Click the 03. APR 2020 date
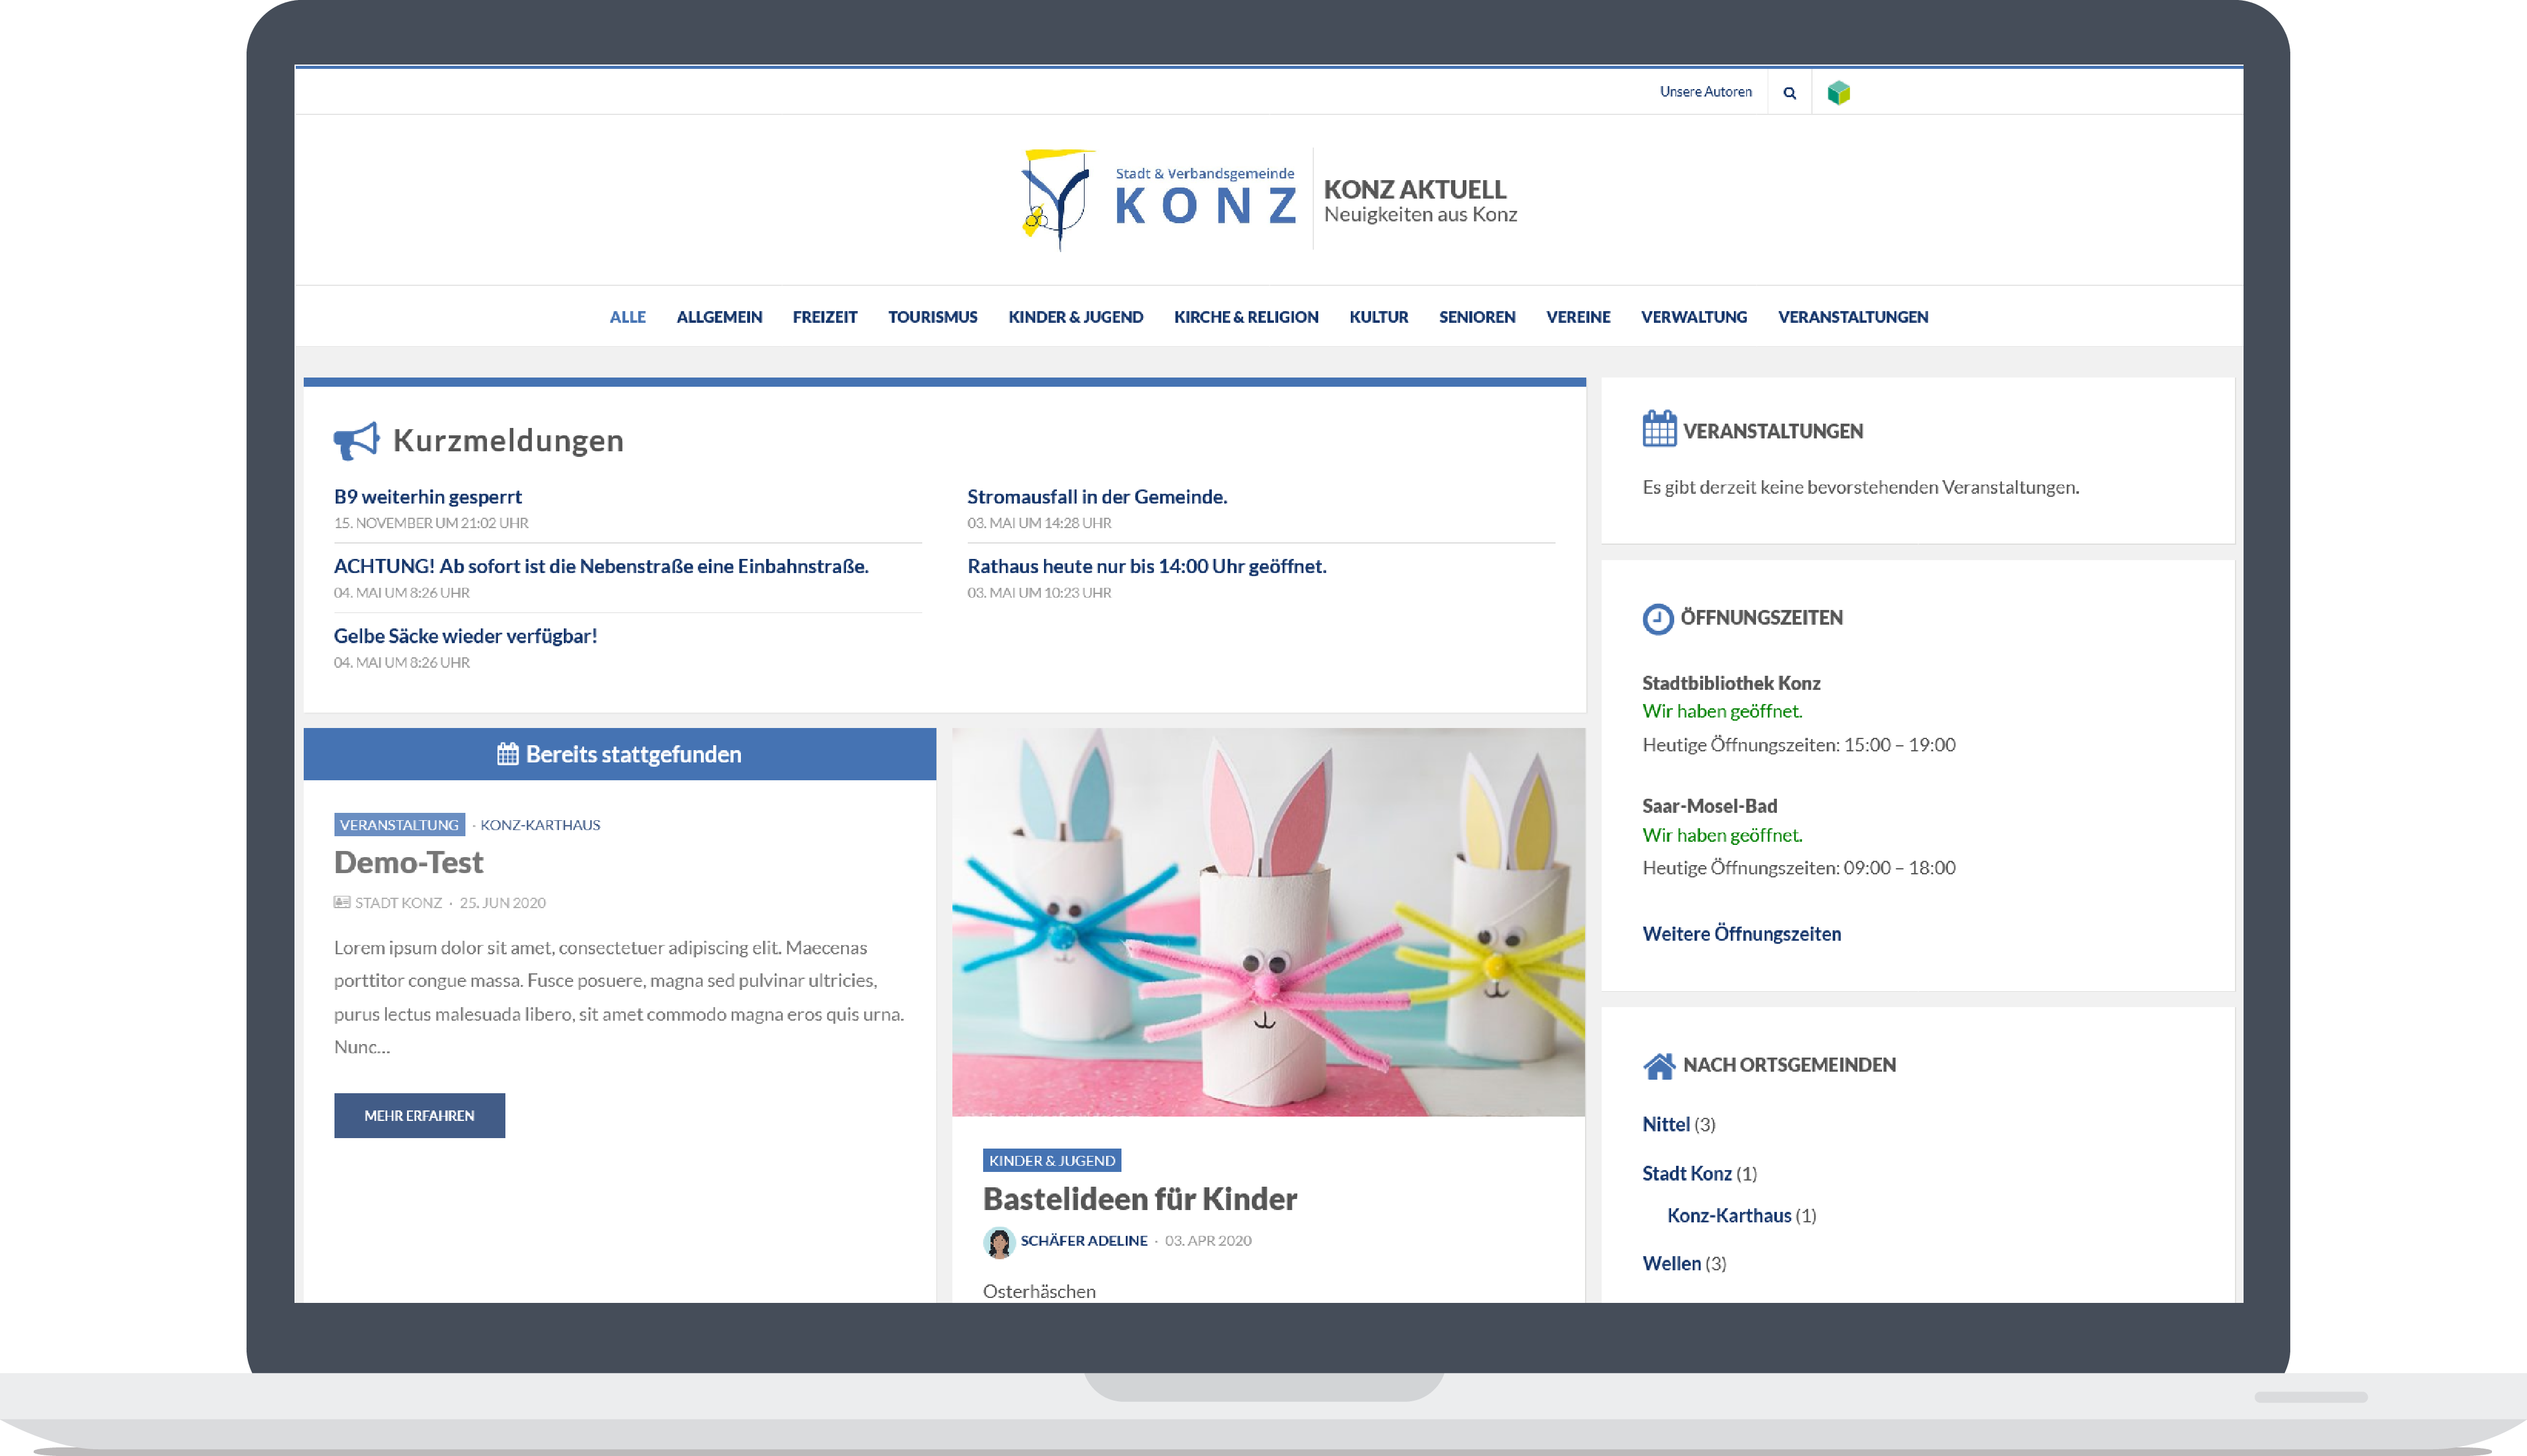Viewport: 2527px width, 1456px height. [x=1207, y=1241]
